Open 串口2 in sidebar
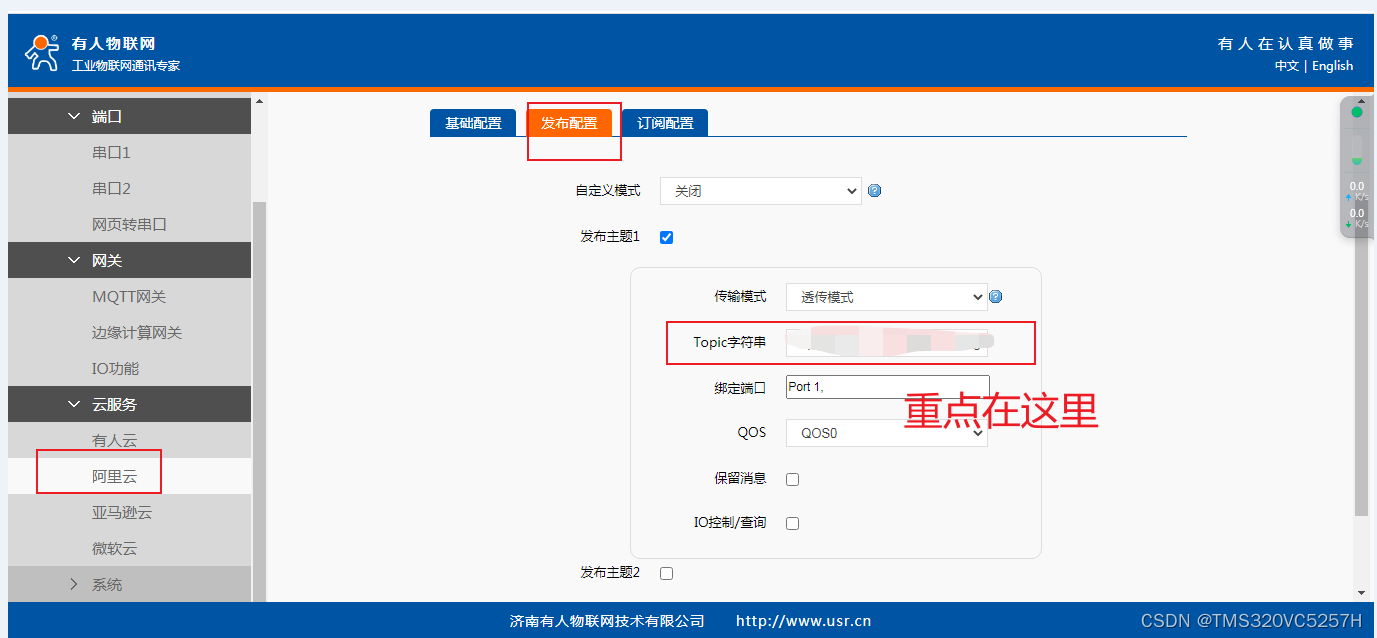This screenshot has height=638, width=1377. 129,188
